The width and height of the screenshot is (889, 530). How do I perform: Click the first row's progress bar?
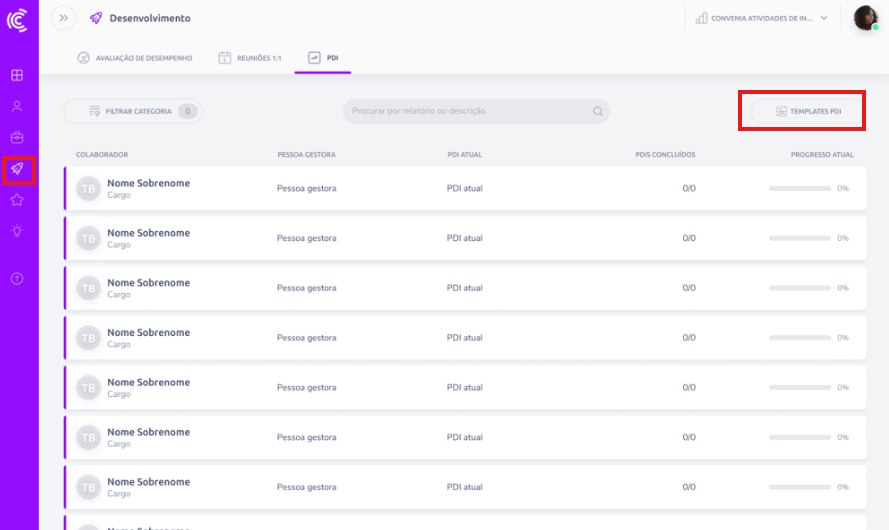799,188
